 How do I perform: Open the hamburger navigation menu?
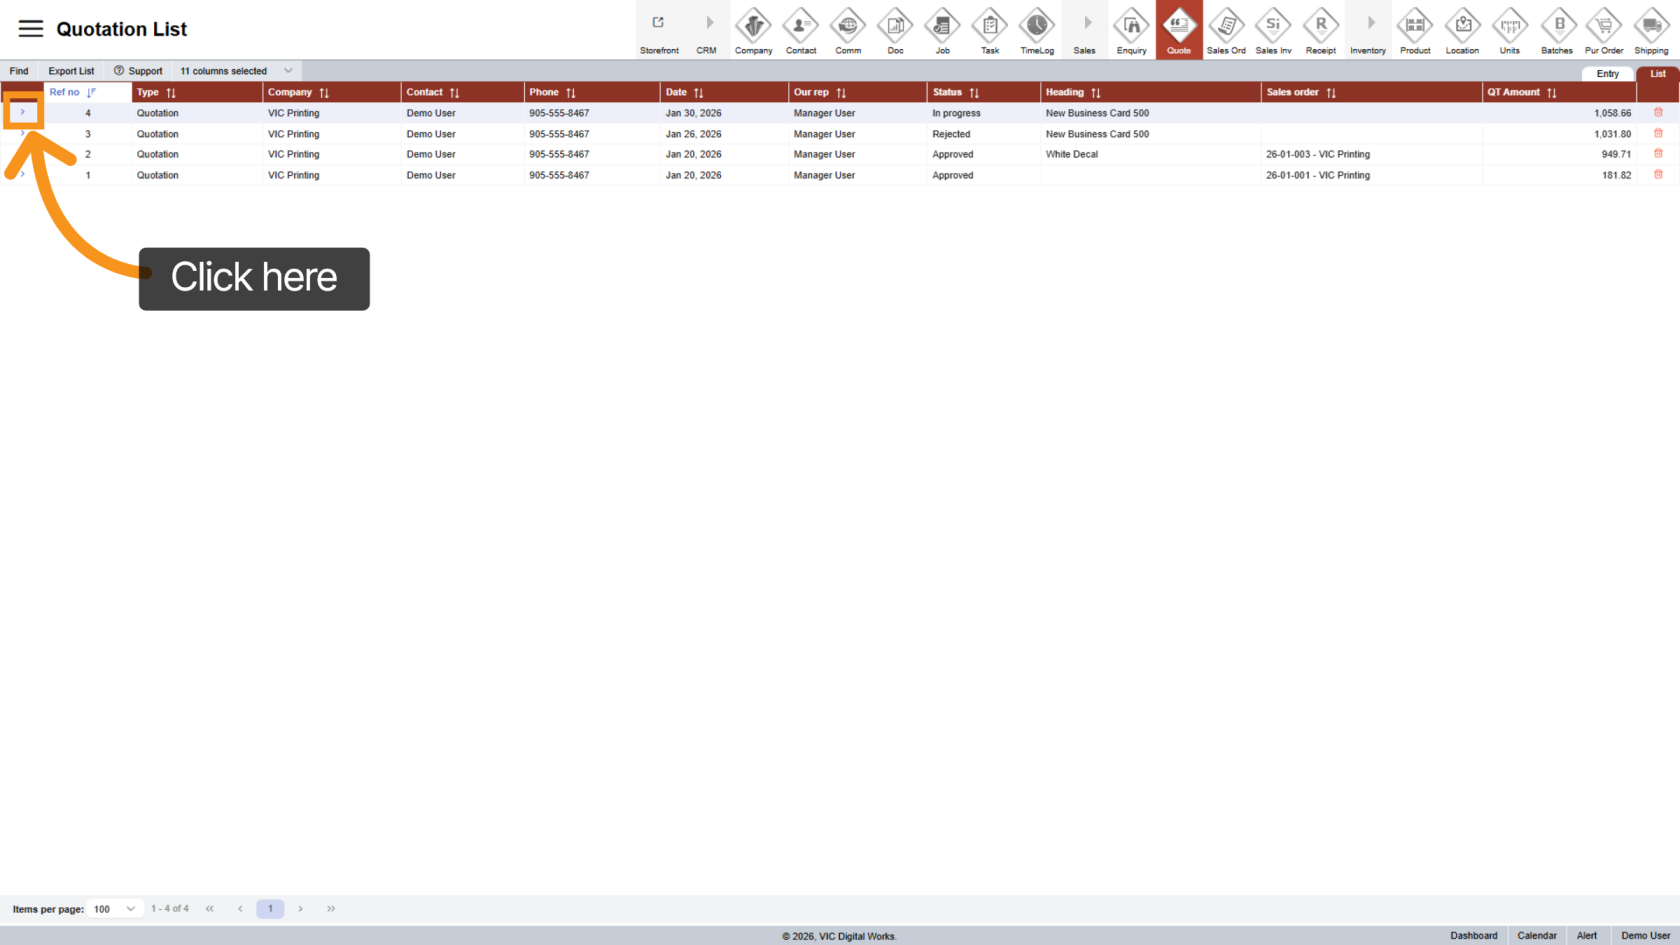31,29
